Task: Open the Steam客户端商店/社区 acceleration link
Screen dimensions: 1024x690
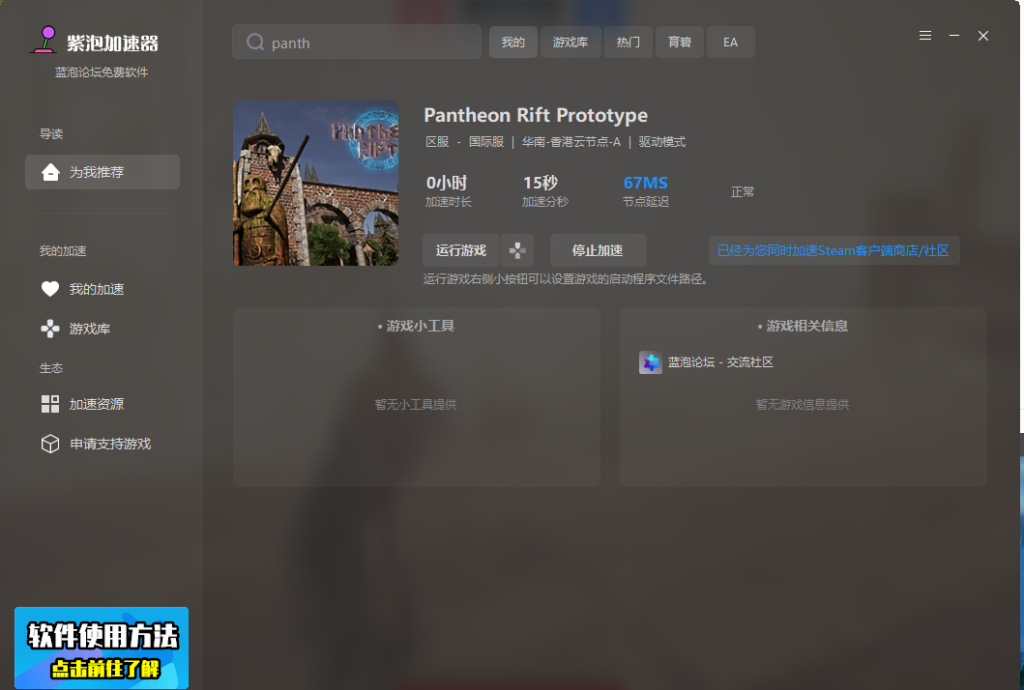Action: [x=834, y=251]
